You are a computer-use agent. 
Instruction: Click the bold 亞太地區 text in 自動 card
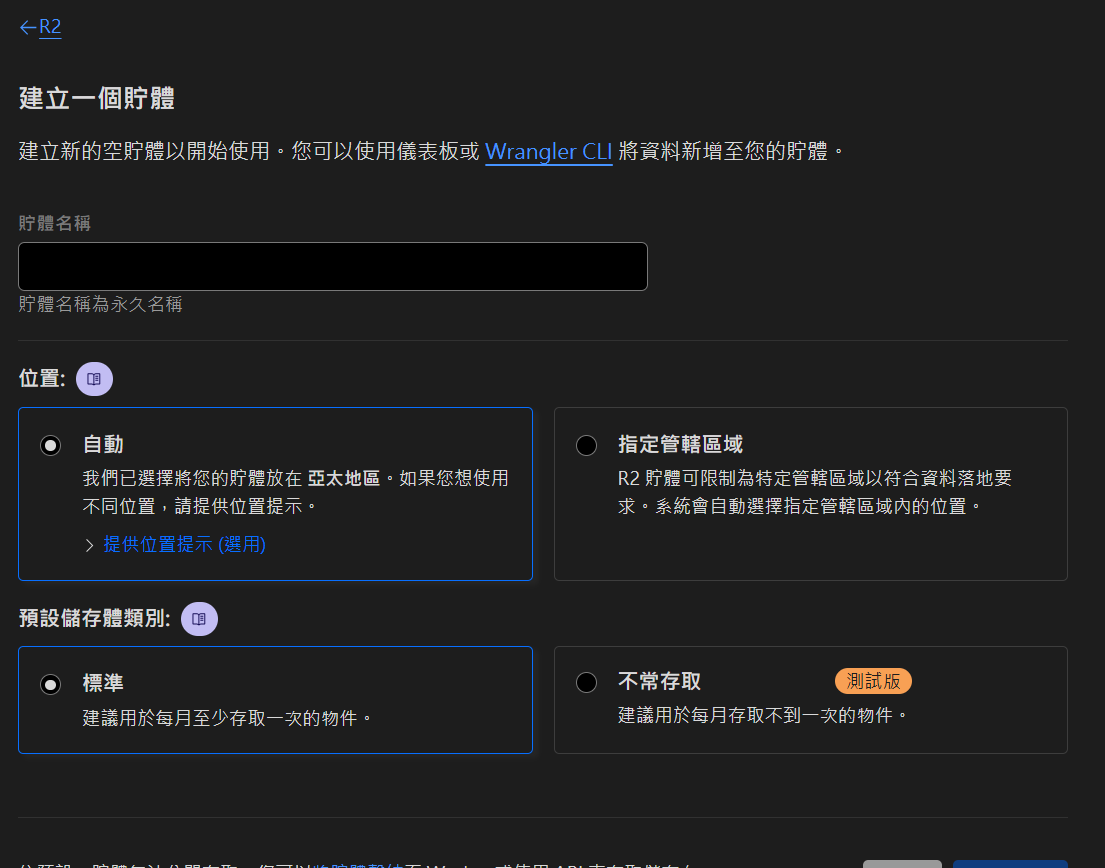(x=343, y=478)
